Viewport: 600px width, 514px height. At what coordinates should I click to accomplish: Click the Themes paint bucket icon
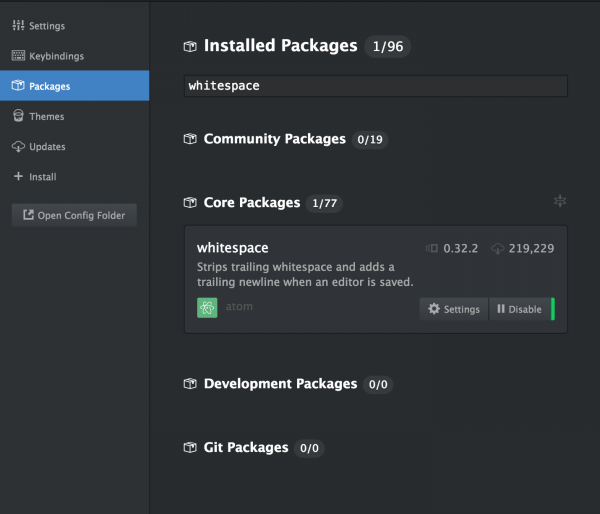(x=18, y=116)
